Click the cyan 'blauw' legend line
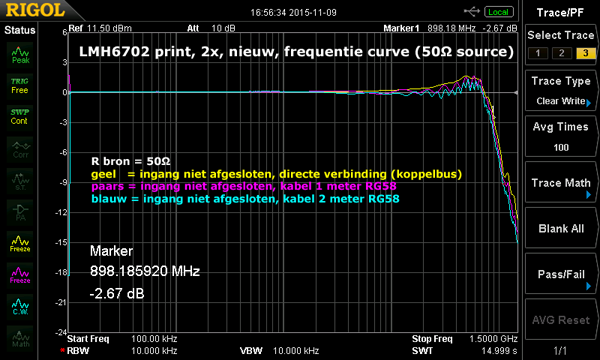Viewport: 600px width, 360px height. click(x=245, y=199)
